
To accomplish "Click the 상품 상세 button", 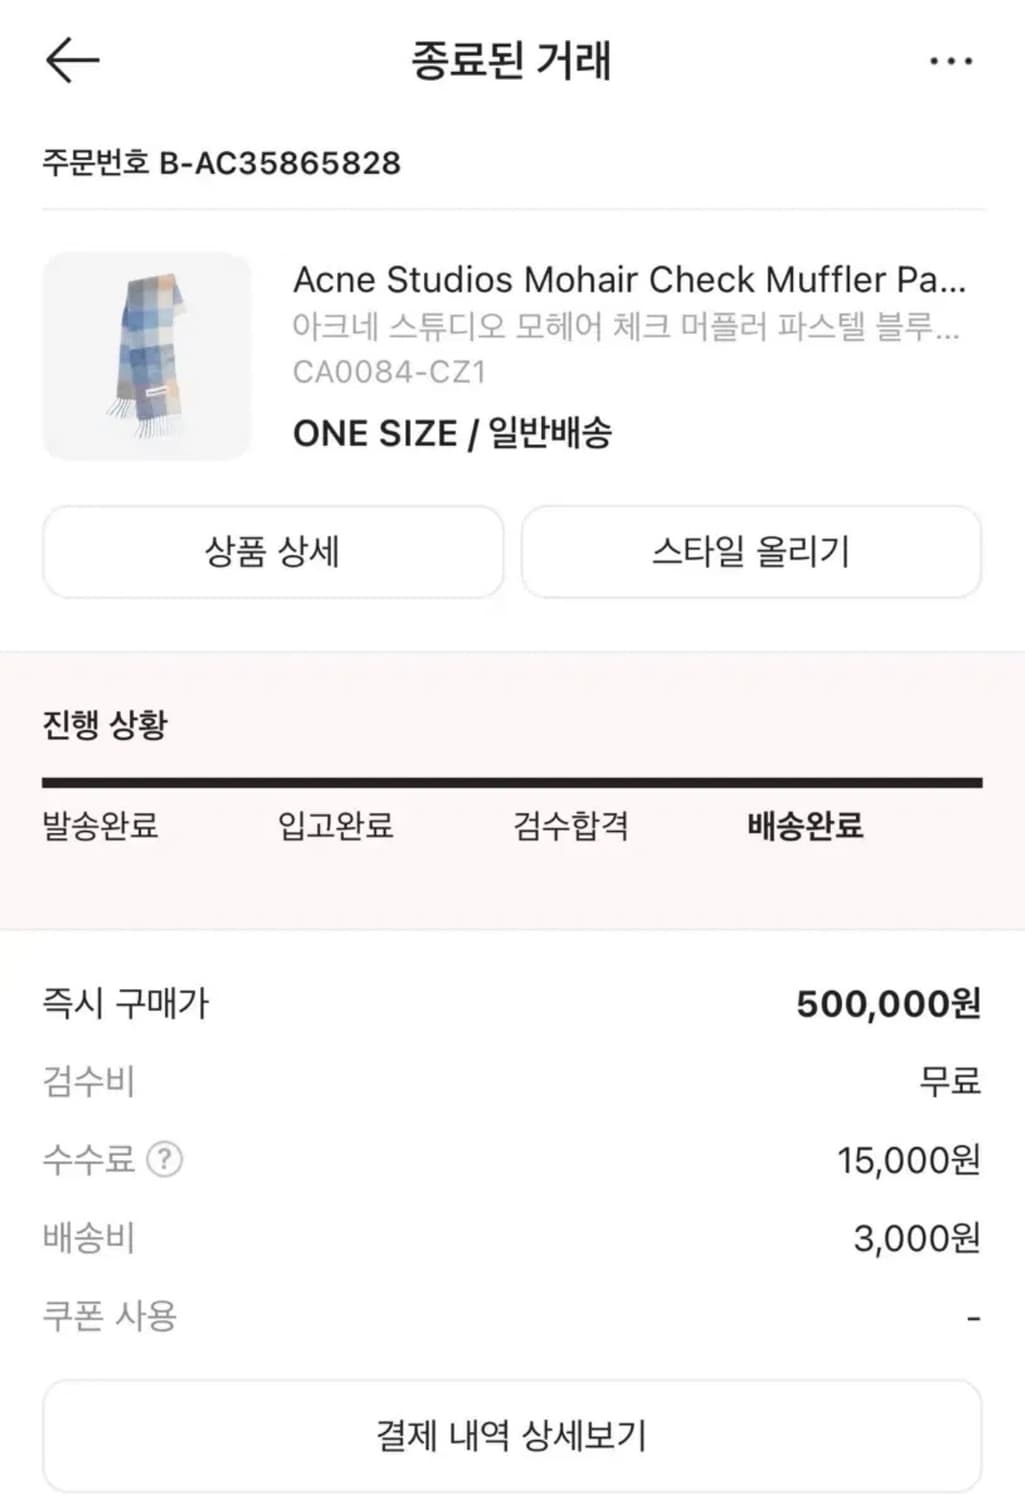I will (272, 552).
